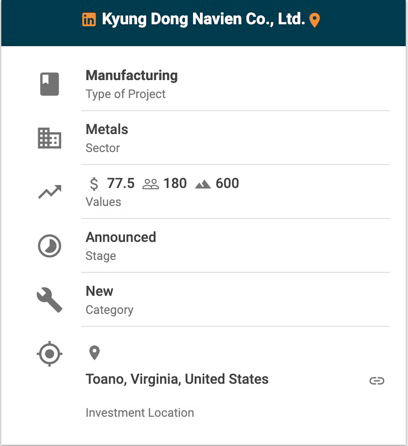Click the Values trend chart icon
Viewport: 408px width, 446px height.
pos(50,192)
